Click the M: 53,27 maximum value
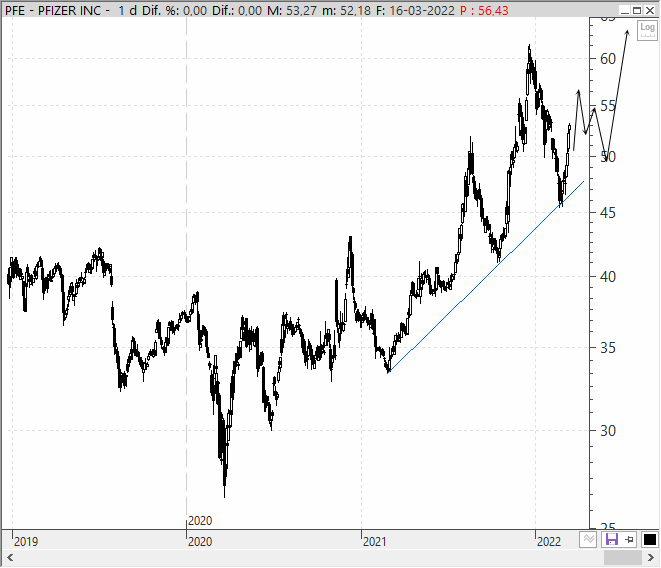The height and width of the screenshot is (568, 661). (x=292, y=11)
